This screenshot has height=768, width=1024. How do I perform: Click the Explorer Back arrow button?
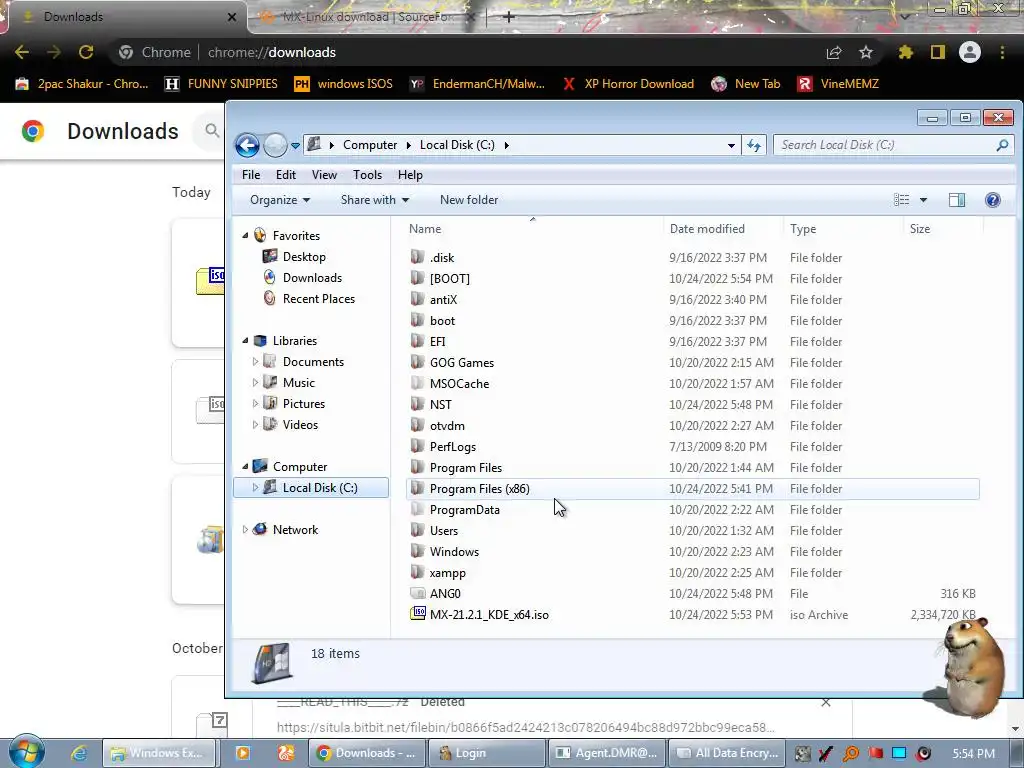click(x=248, y=145)
